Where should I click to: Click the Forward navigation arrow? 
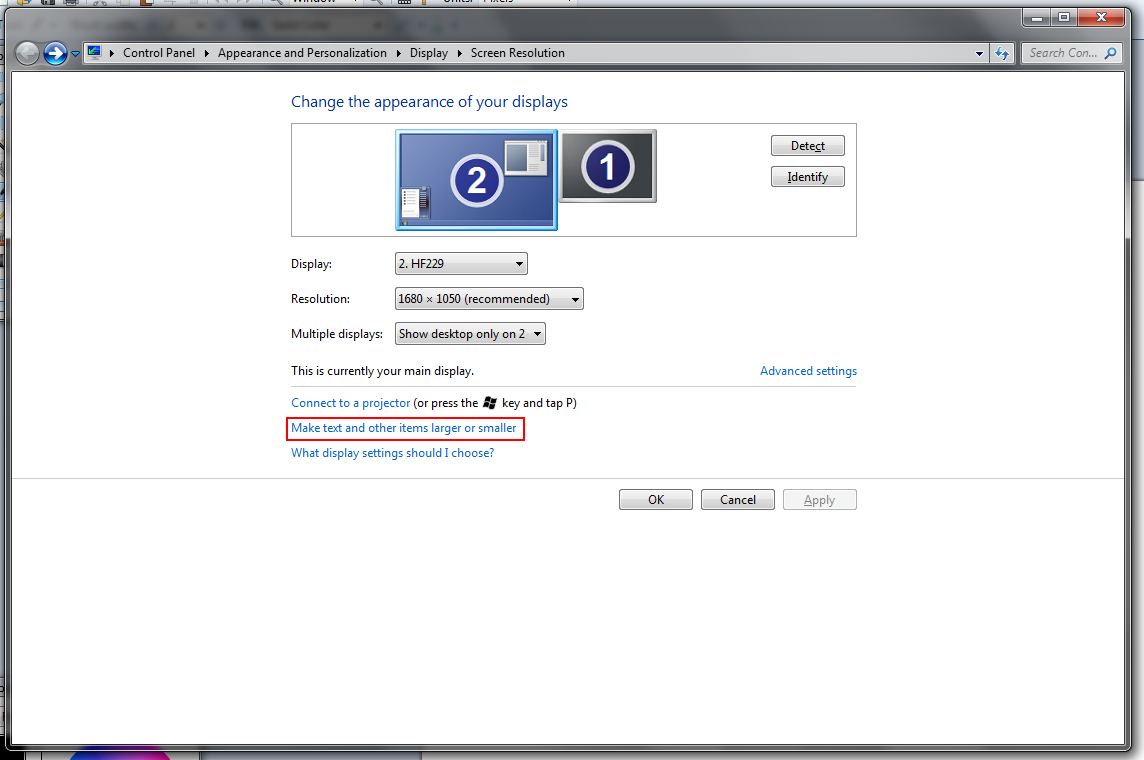pos(55,53)
